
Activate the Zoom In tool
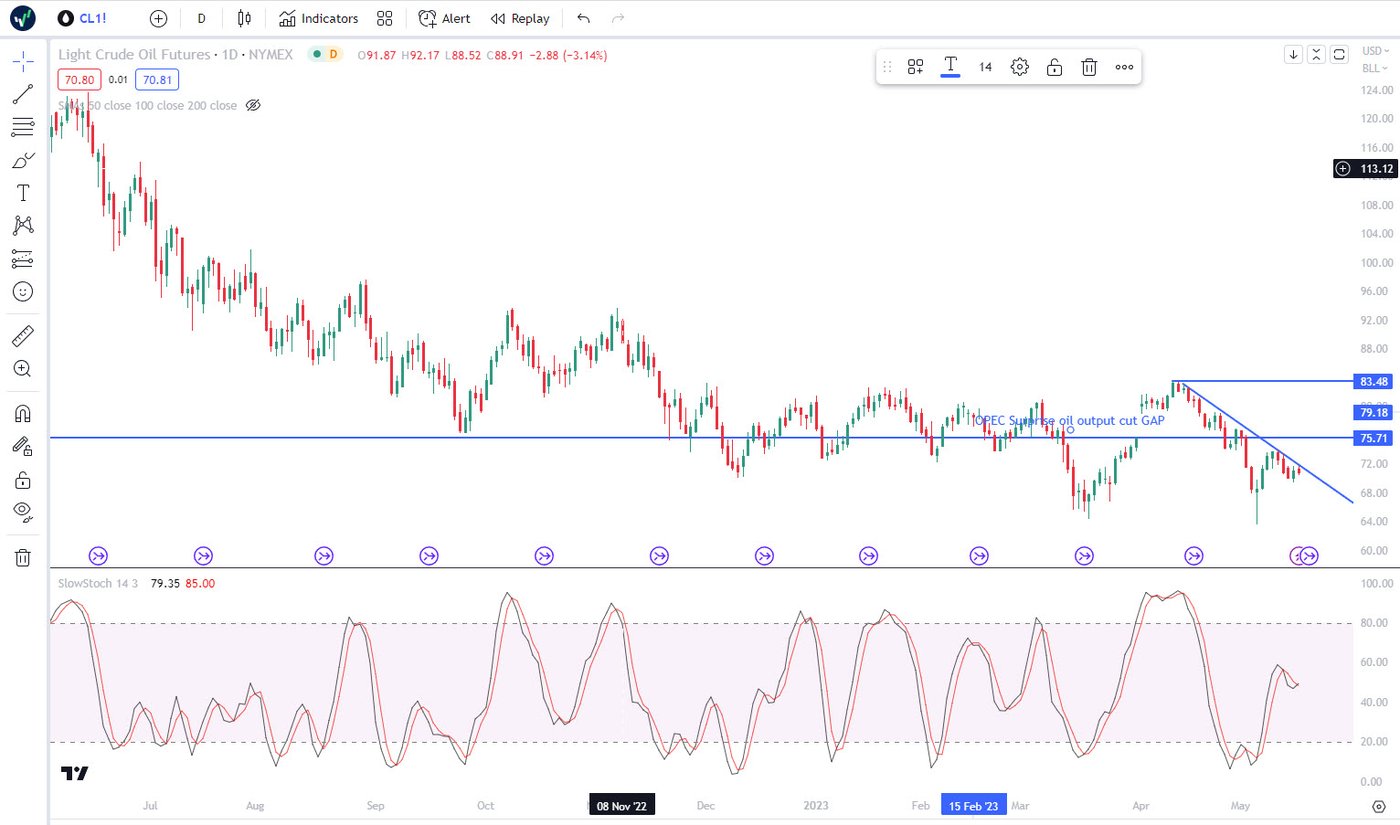pos(22,368)
